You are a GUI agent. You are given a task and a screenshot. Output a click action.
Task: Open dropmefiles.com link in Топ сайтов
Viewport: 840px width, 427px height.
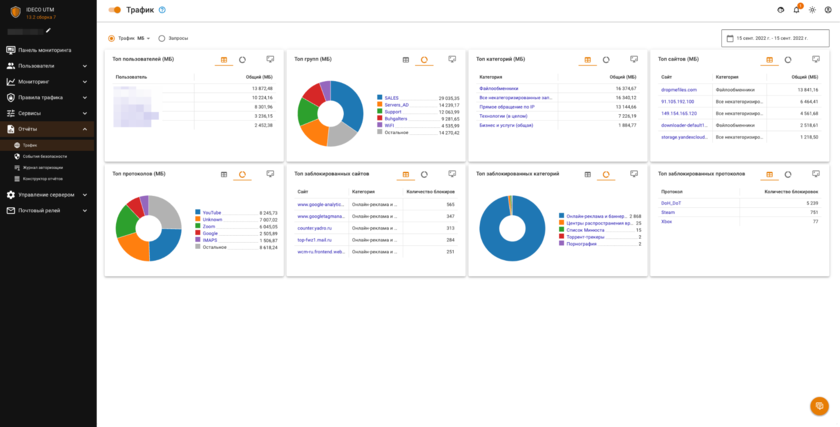click(678, 89)
